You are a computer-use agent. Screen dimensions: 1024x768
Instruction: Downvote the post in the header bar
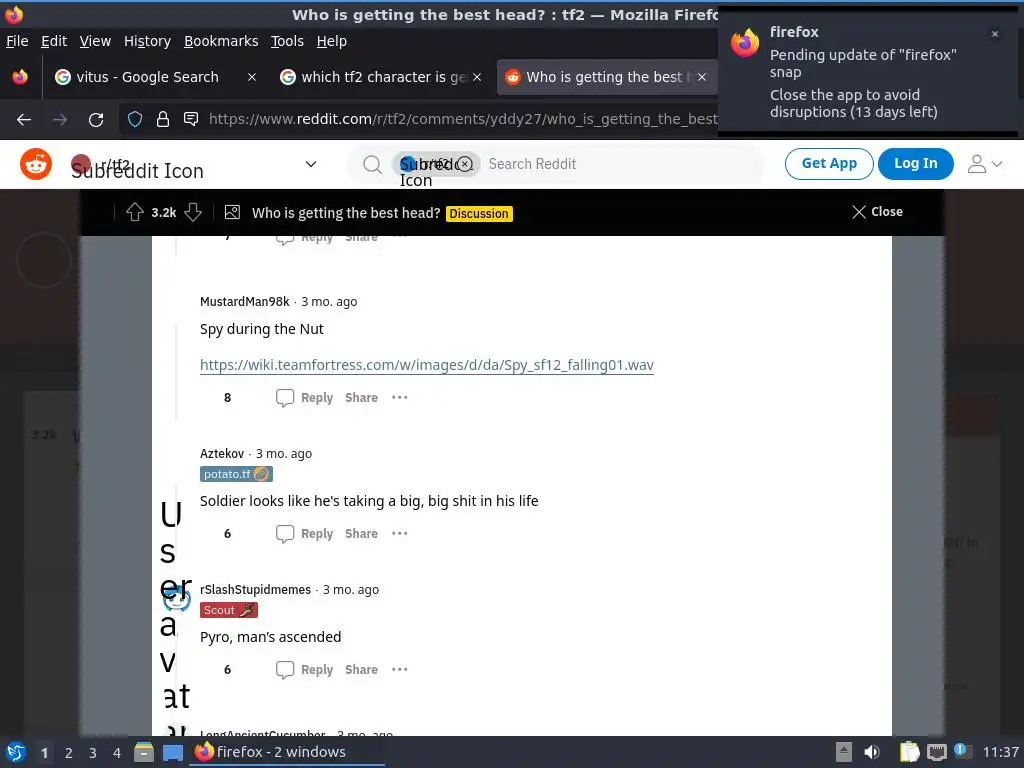point(193,212)
